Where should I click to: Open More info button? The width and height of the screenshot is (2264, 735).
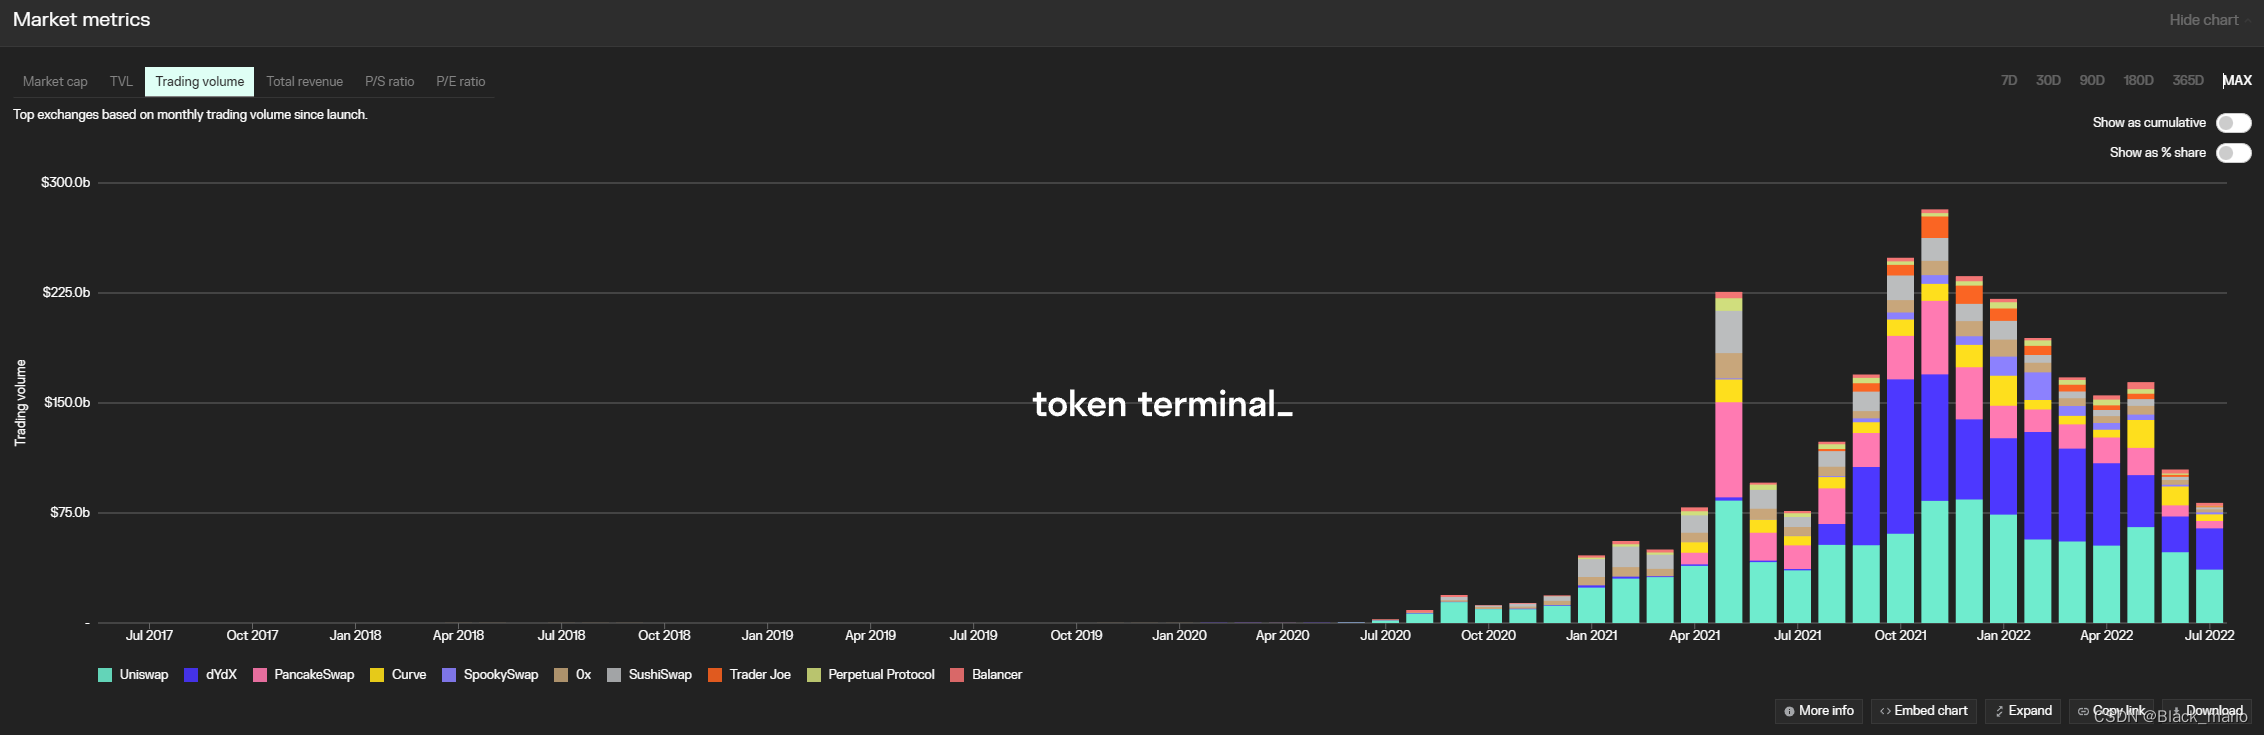[1818, 711]
